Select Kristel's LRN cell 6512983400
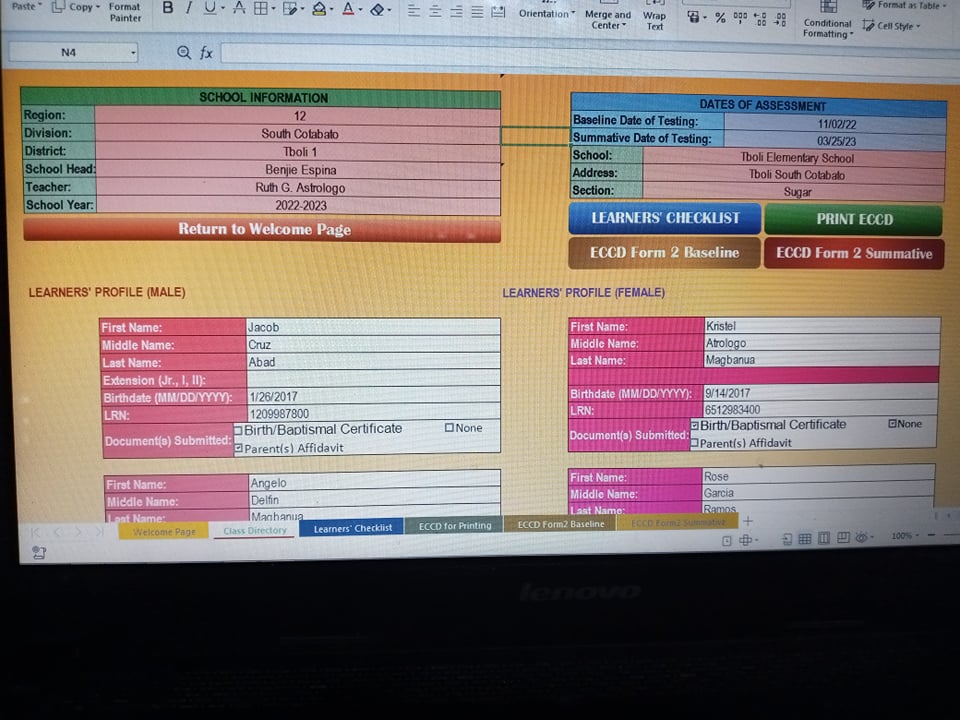The height and width of the screenshot is (720, 960). 821,409
